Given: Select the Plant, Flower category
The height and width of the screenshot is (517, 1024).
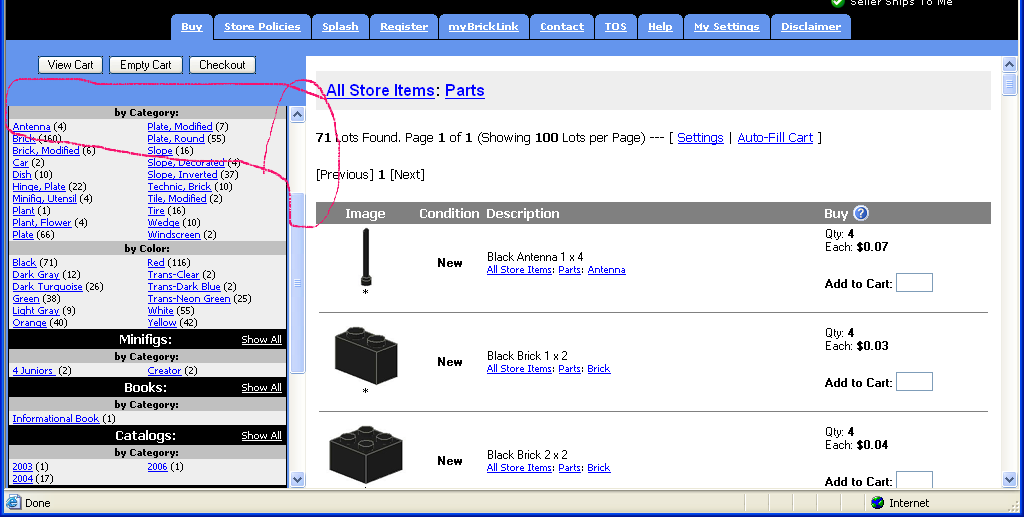Looking at the screenshot, I should click(42, 223).
